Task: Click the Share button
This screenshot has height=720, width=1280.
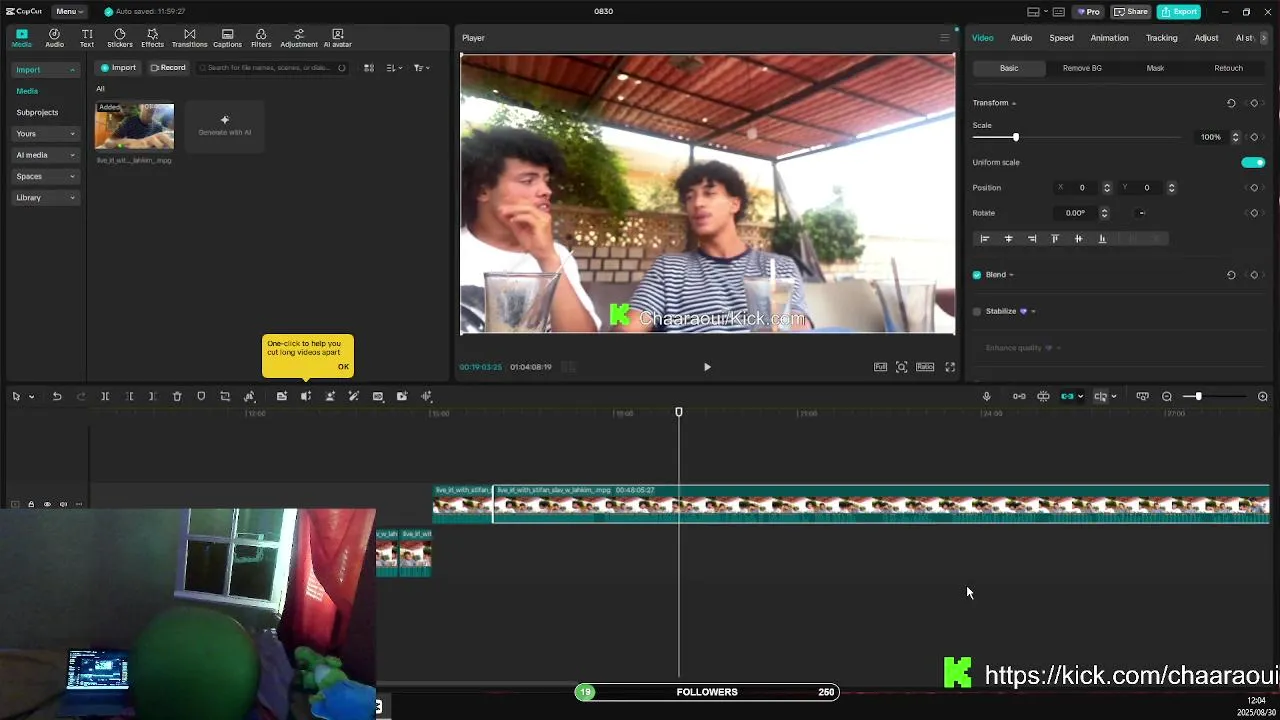Action: (x=1131, y=11)
